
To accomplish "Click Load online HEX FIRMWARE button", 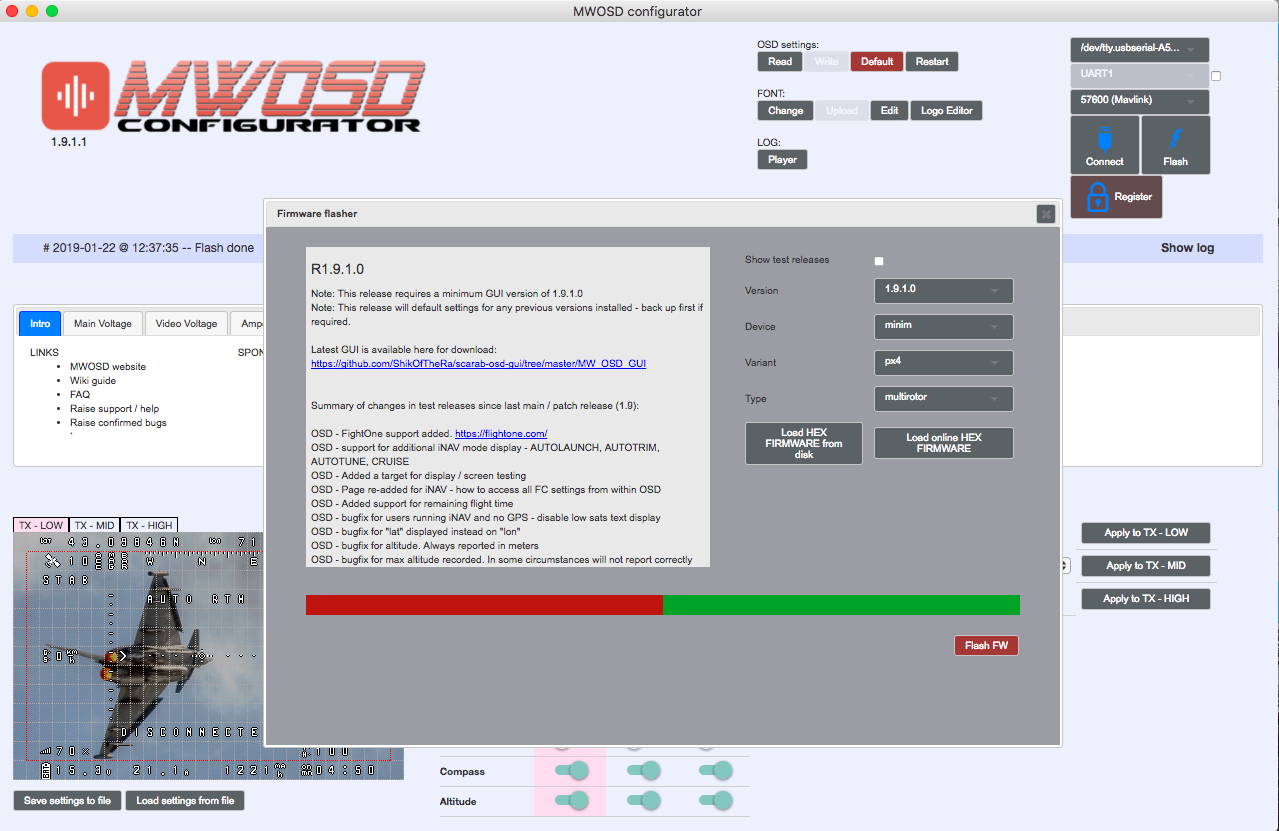I will pyautogui.click(x=944, y=443).
